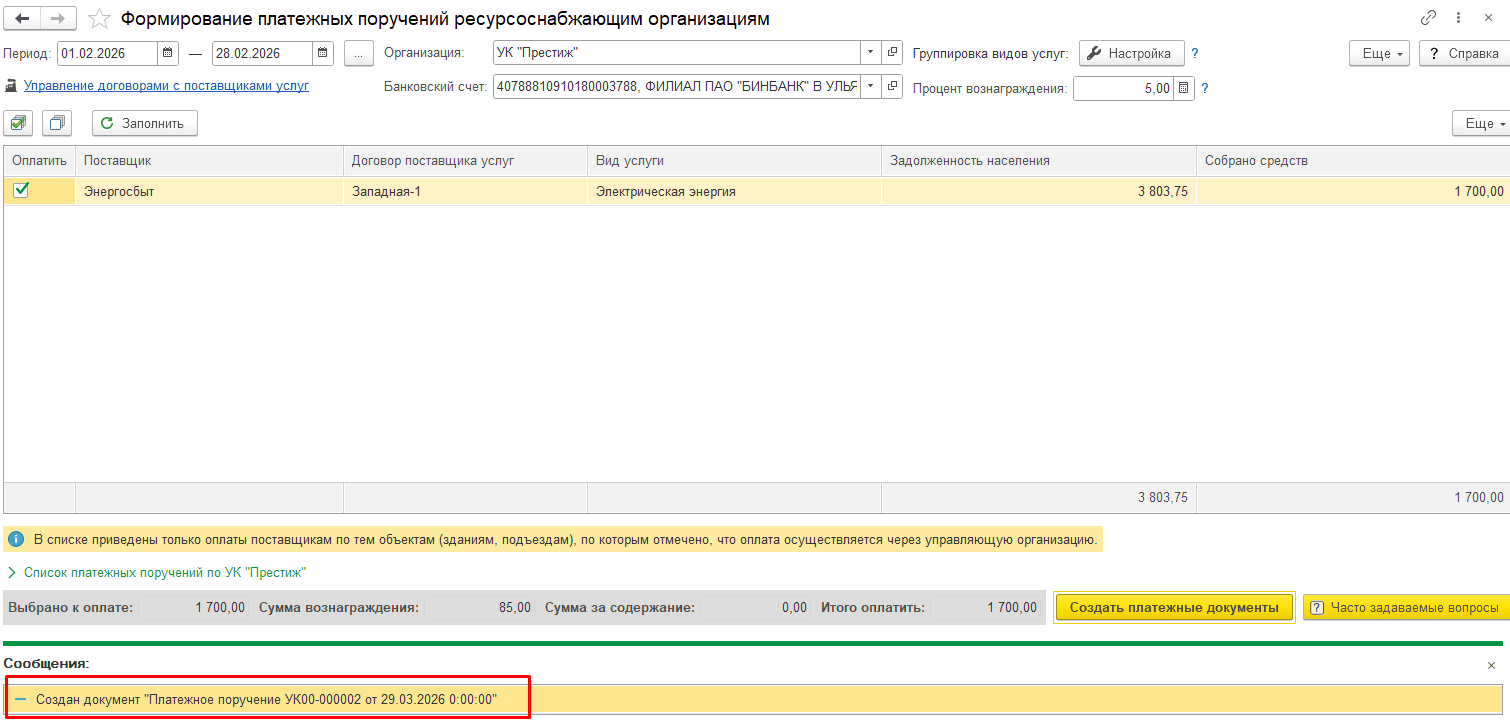Image resolution: width=1510 pixels, height=725 pixels.
Task: Uncheck the pay checkbox for Энергосбыт
Action: point(21,190)
